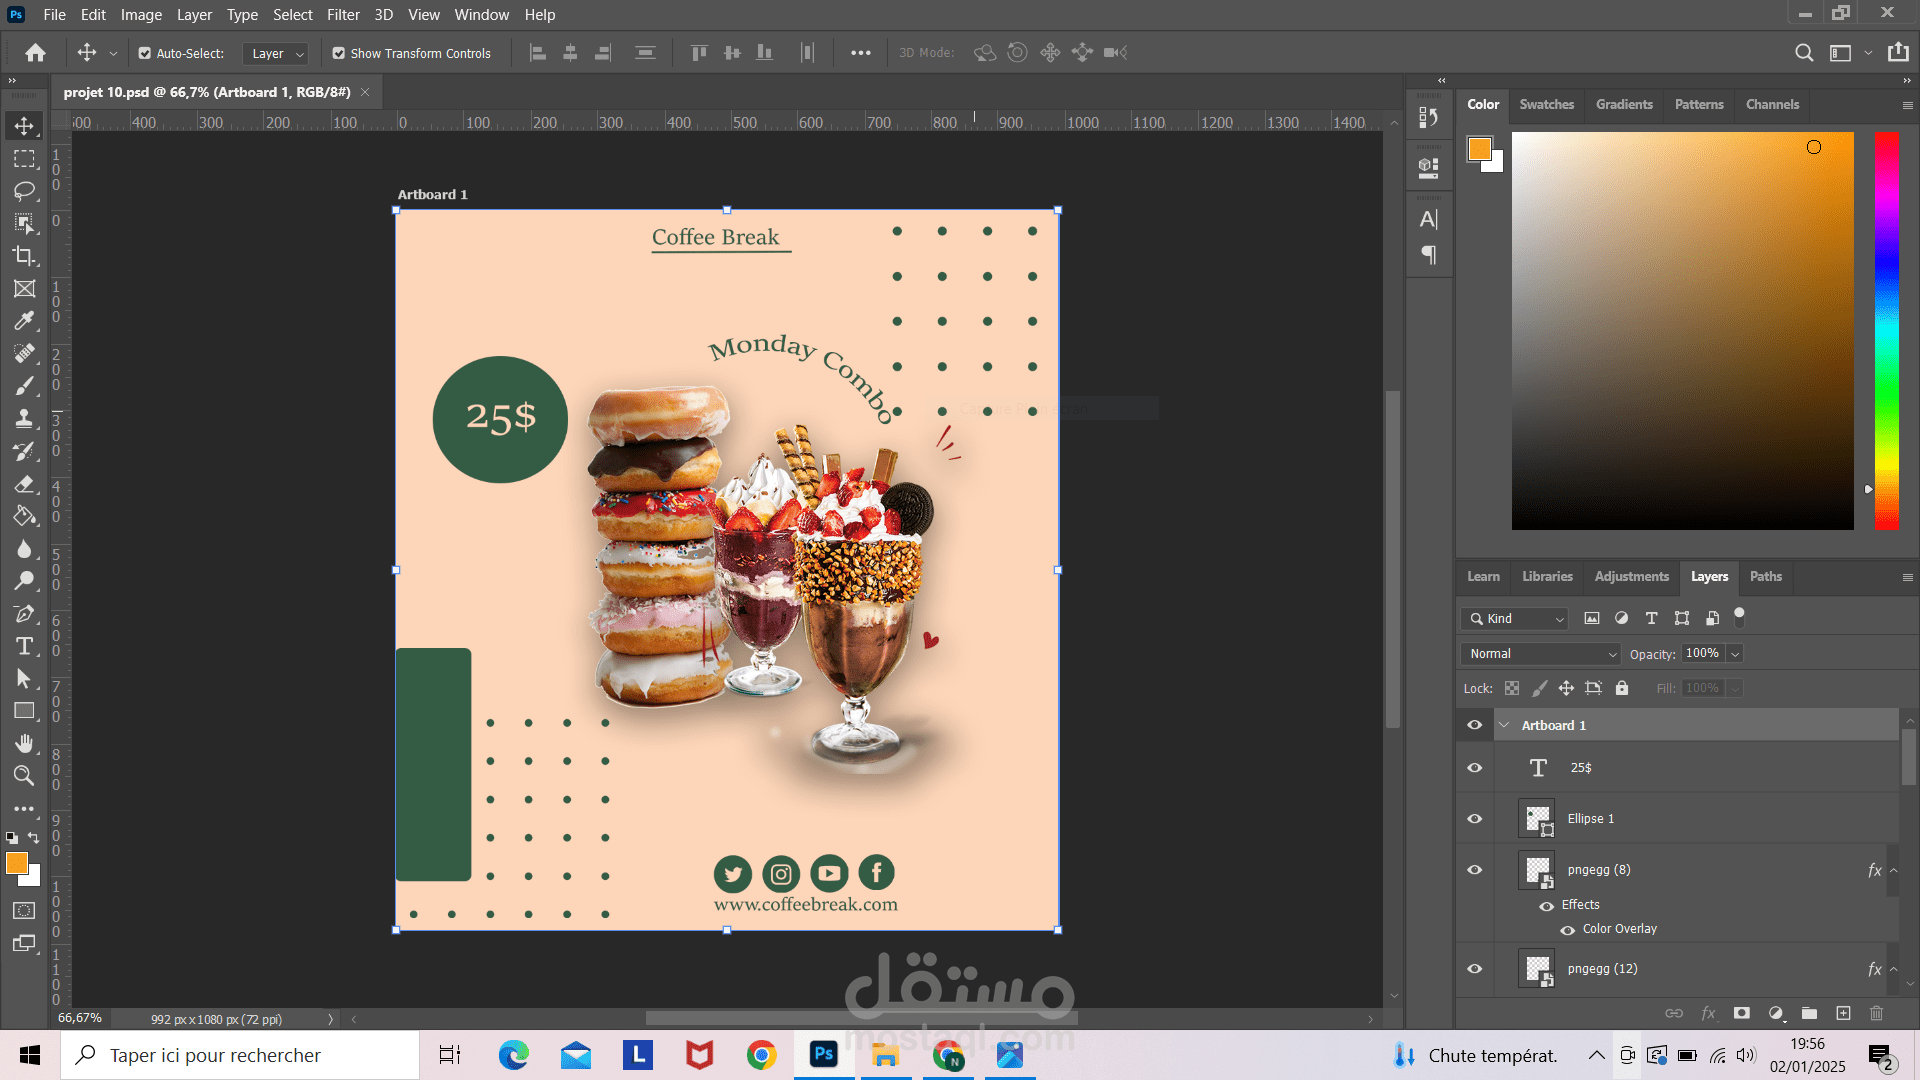Select the Crop tool
The height and width of the screenshot is (1080, 1920).
[x=24, y=256]
